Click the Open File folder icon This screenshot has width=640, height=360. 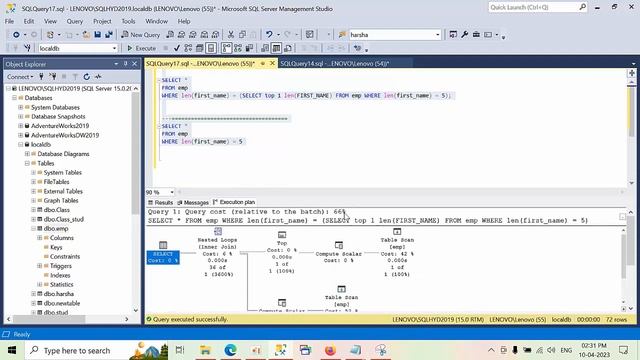coord(86,35)
